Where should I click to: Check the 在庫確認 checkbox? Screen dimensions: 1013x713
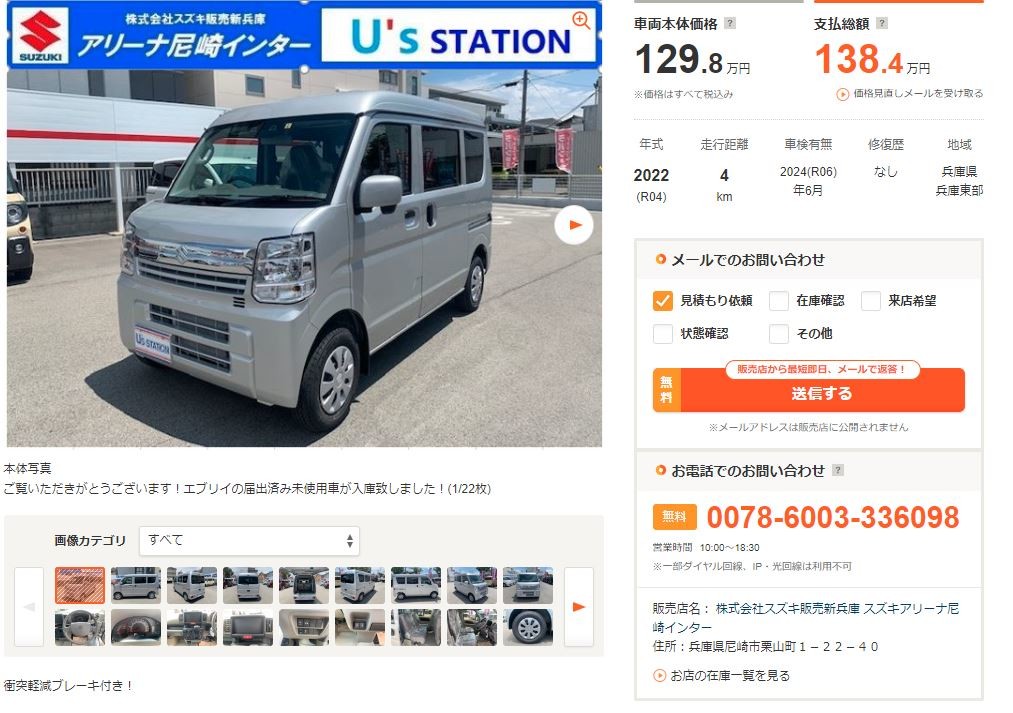[778, 300]
